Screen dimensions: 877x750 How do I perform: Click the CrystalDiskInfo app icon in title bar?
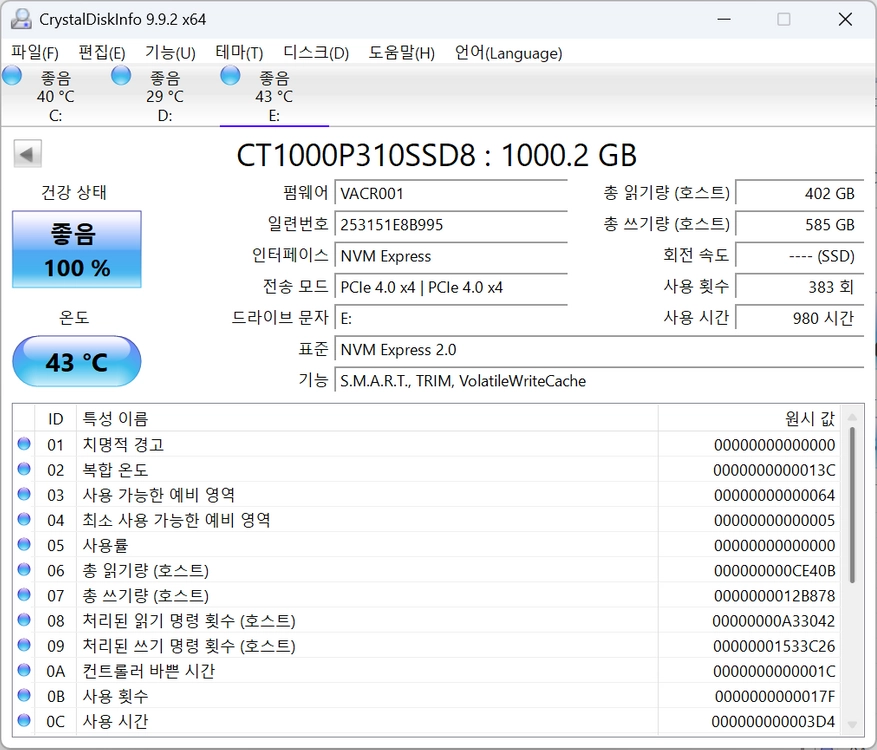[21, 19]
